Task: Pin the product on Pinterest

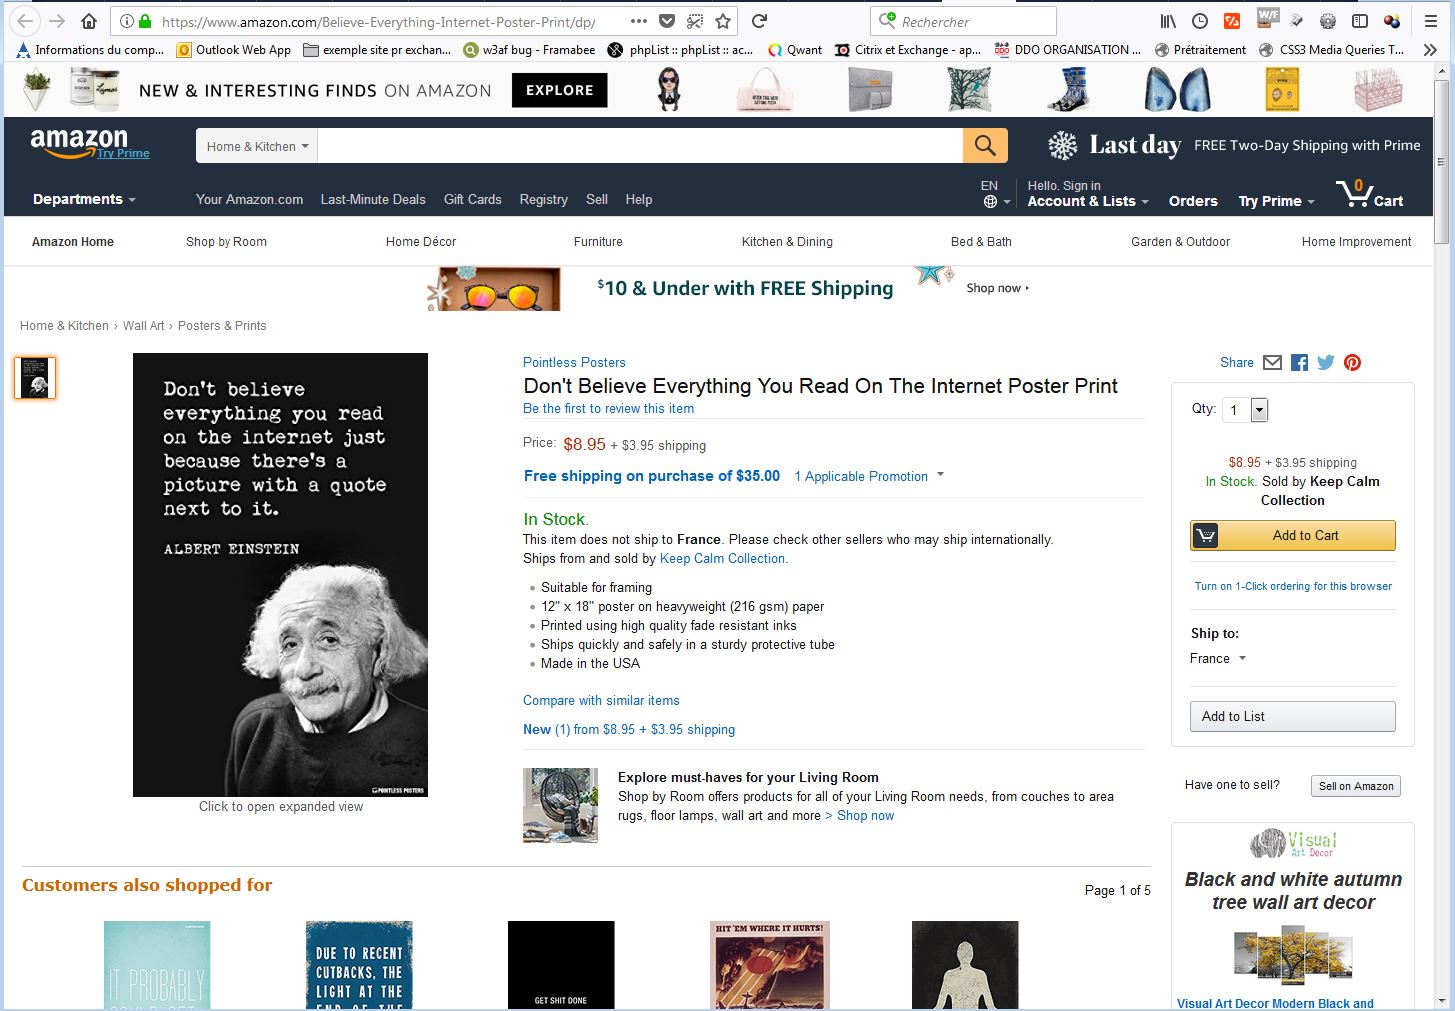Action: tap(1352, 363)
